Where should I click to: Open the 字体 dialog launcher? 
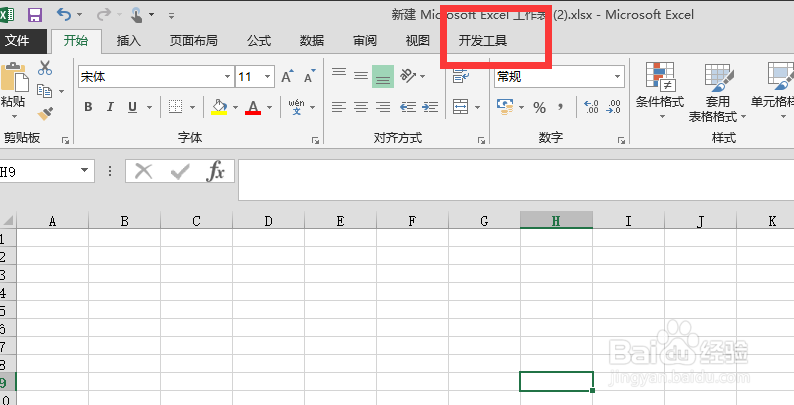[315, 141]
